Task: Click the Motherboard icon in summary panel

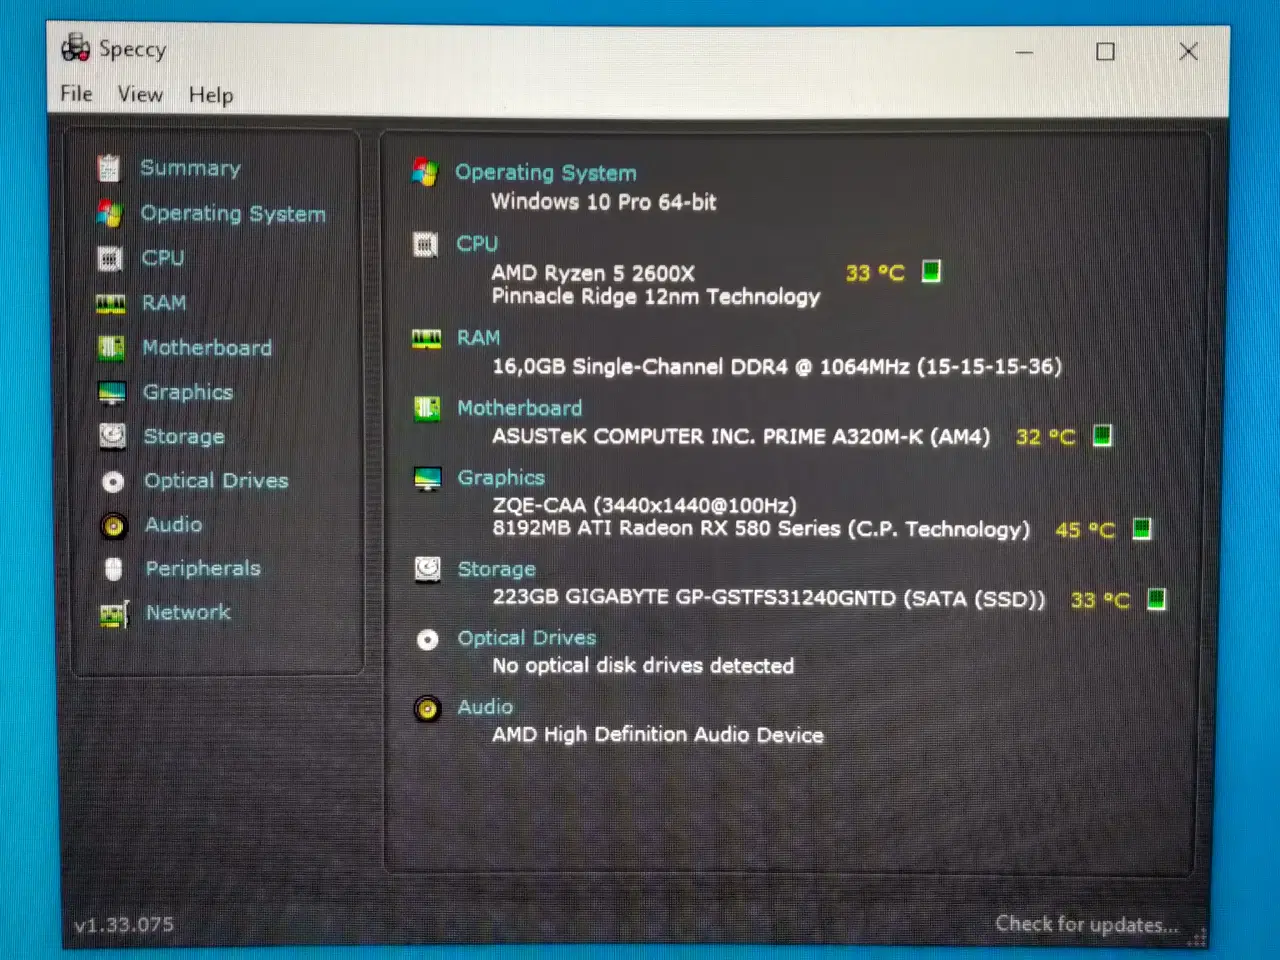Action: pos(427,408)
